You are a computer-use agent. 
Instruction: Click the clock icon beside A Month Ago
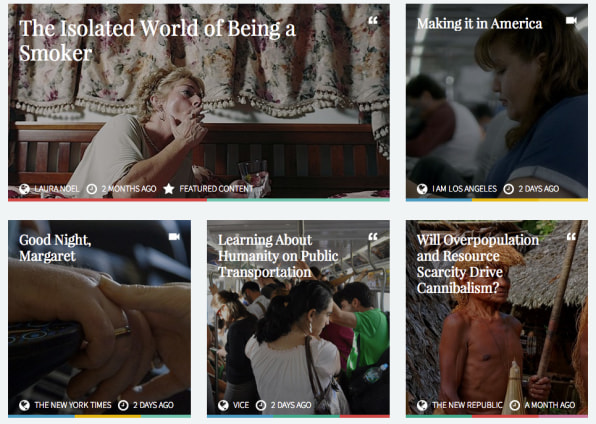(515, 405)
